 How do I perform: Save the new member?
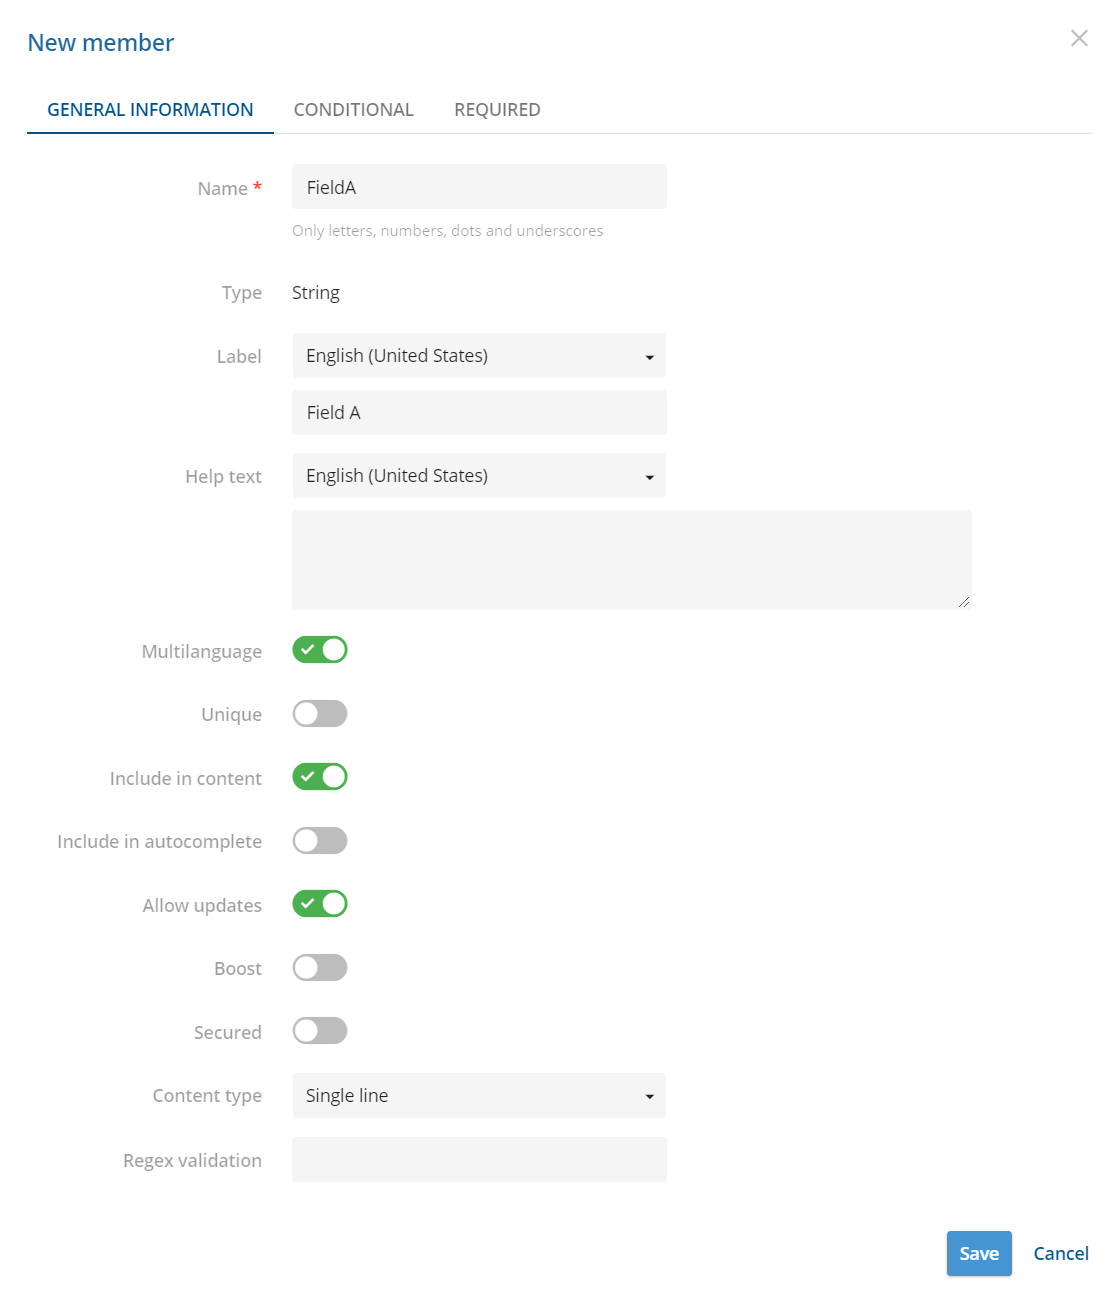click(979, 1254)
